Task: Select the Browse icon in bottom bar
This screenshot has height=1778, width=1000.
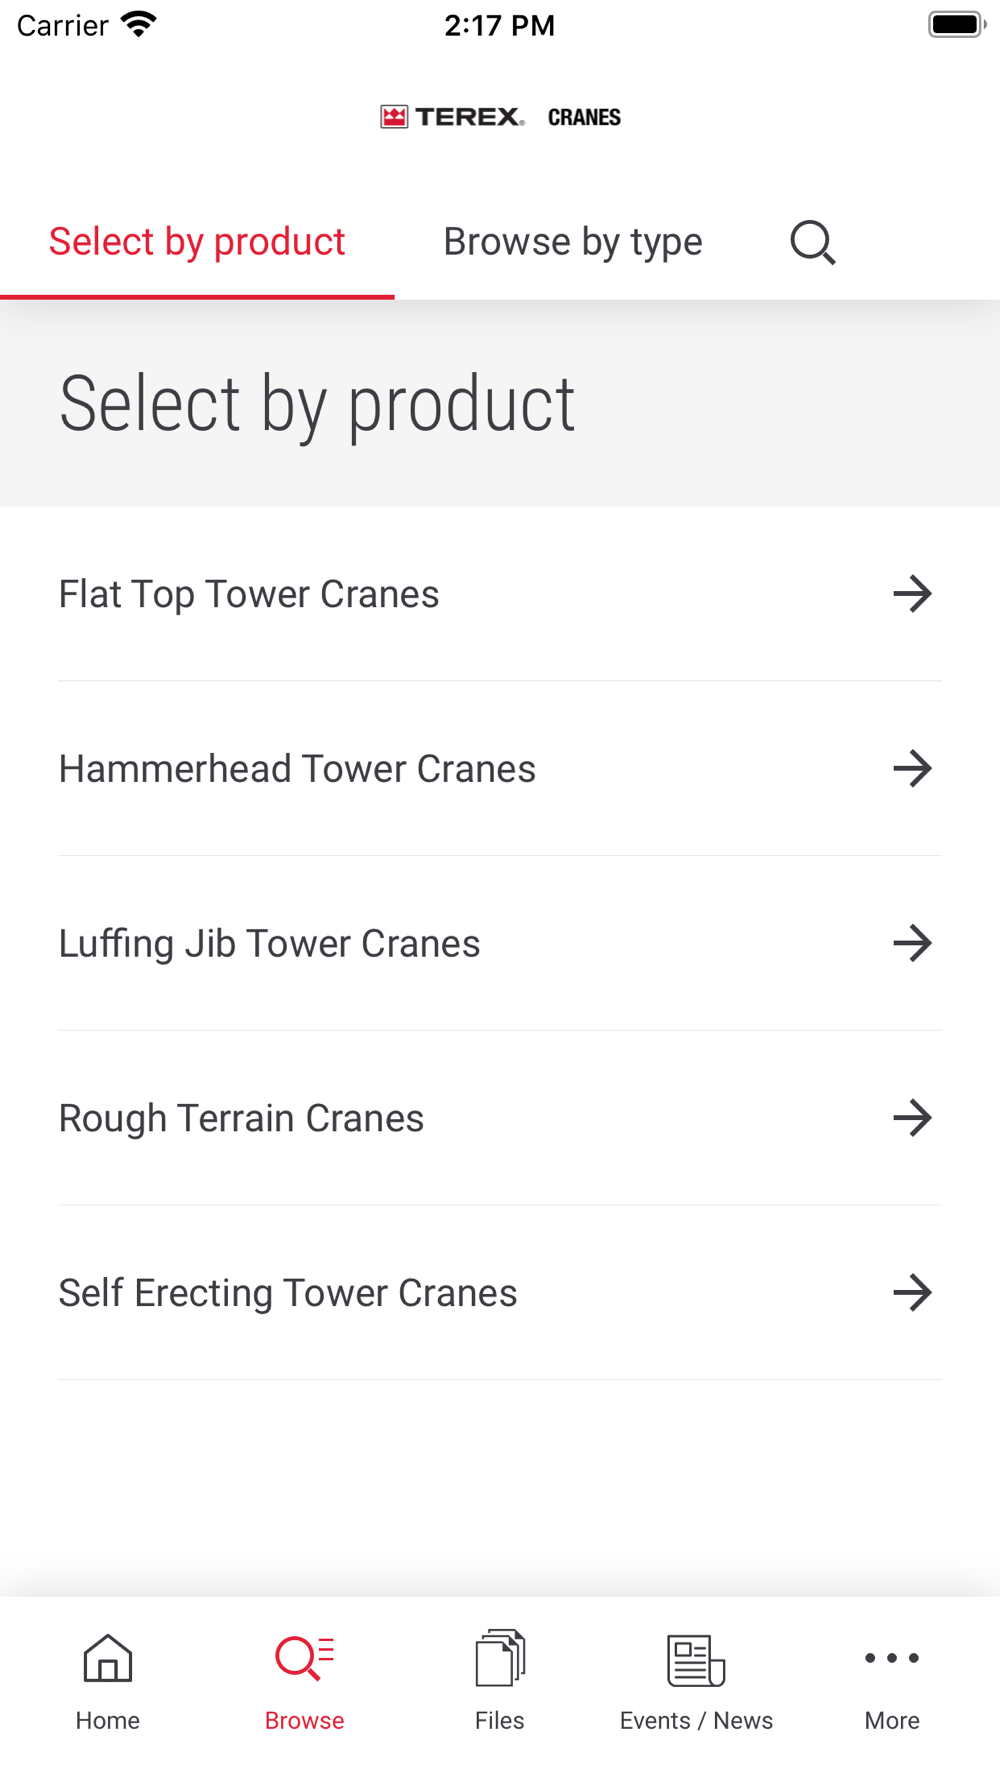Action: click(x=304, y=1659)
